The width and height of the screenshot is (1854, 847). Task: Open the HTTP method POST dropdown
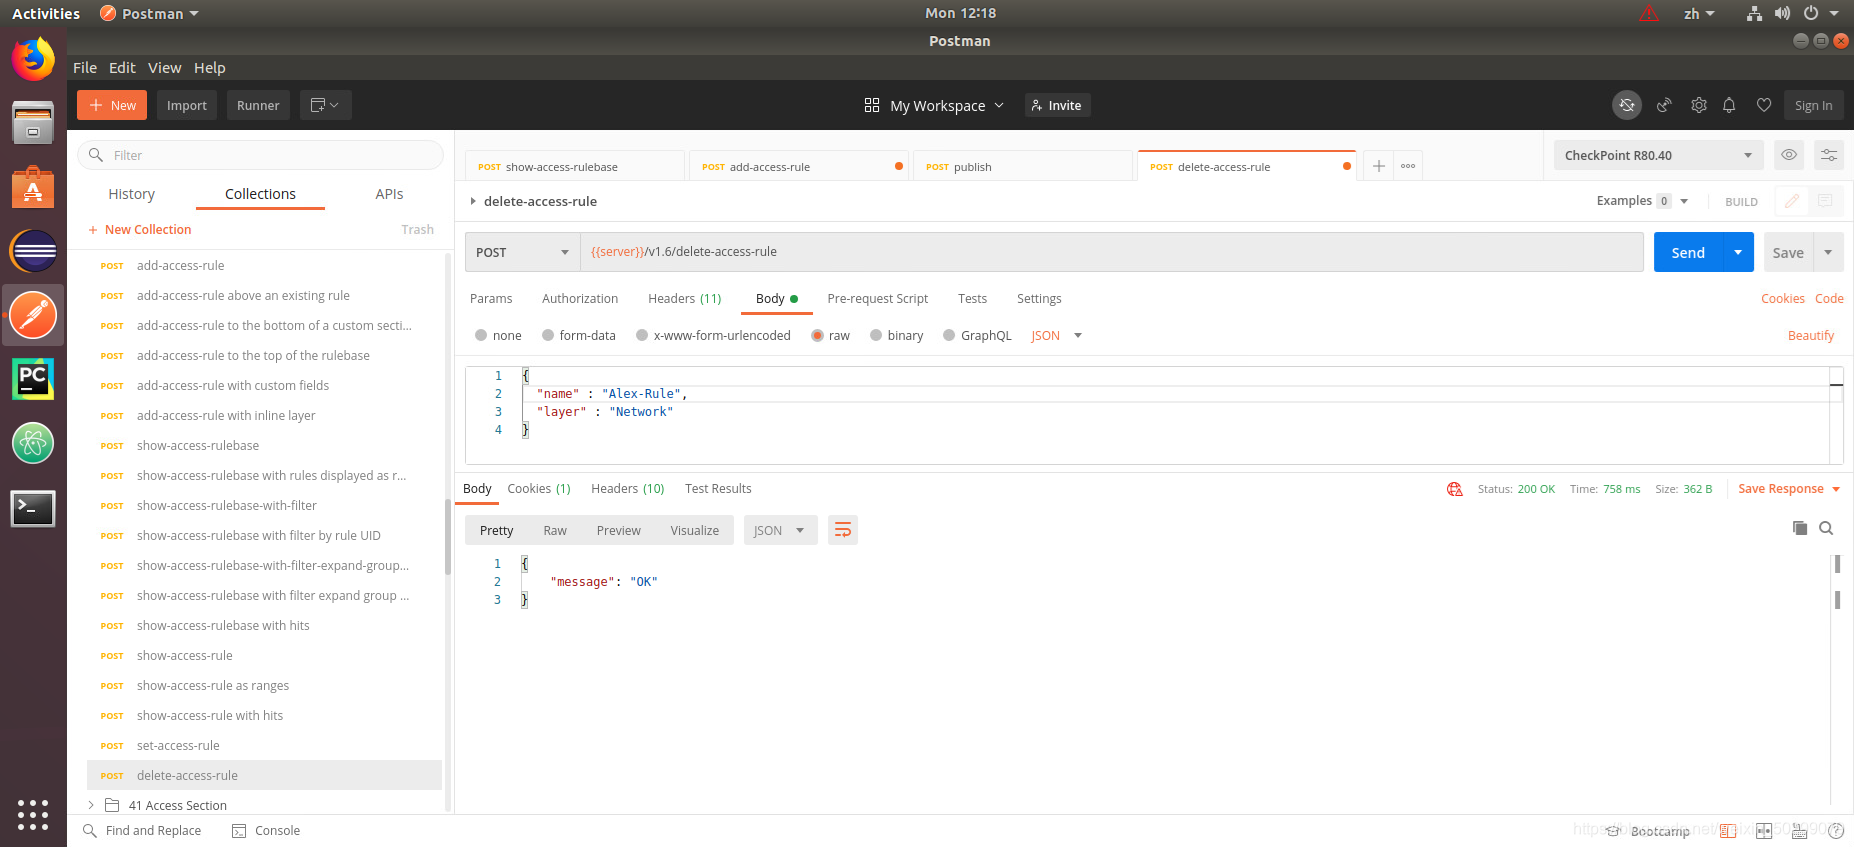pos(522,252)
